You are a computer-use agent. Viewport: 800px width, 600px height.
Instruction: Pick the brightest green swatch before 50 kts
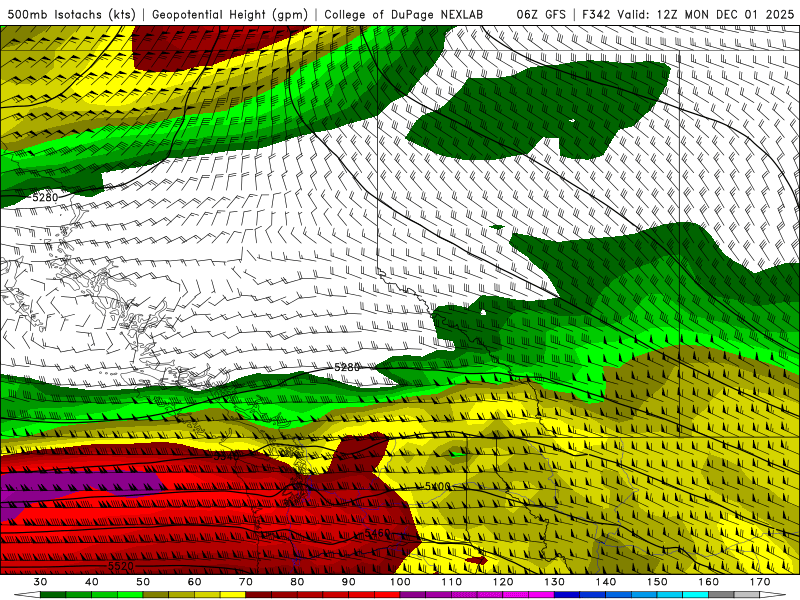[130, 595]
